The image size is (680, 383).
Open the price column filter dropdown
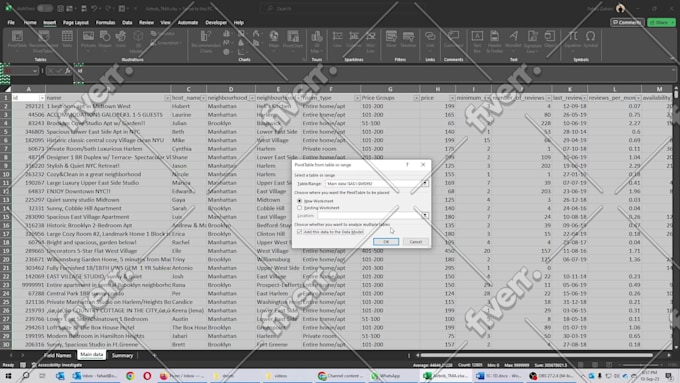pyautogui.click(x=452, y=98)
